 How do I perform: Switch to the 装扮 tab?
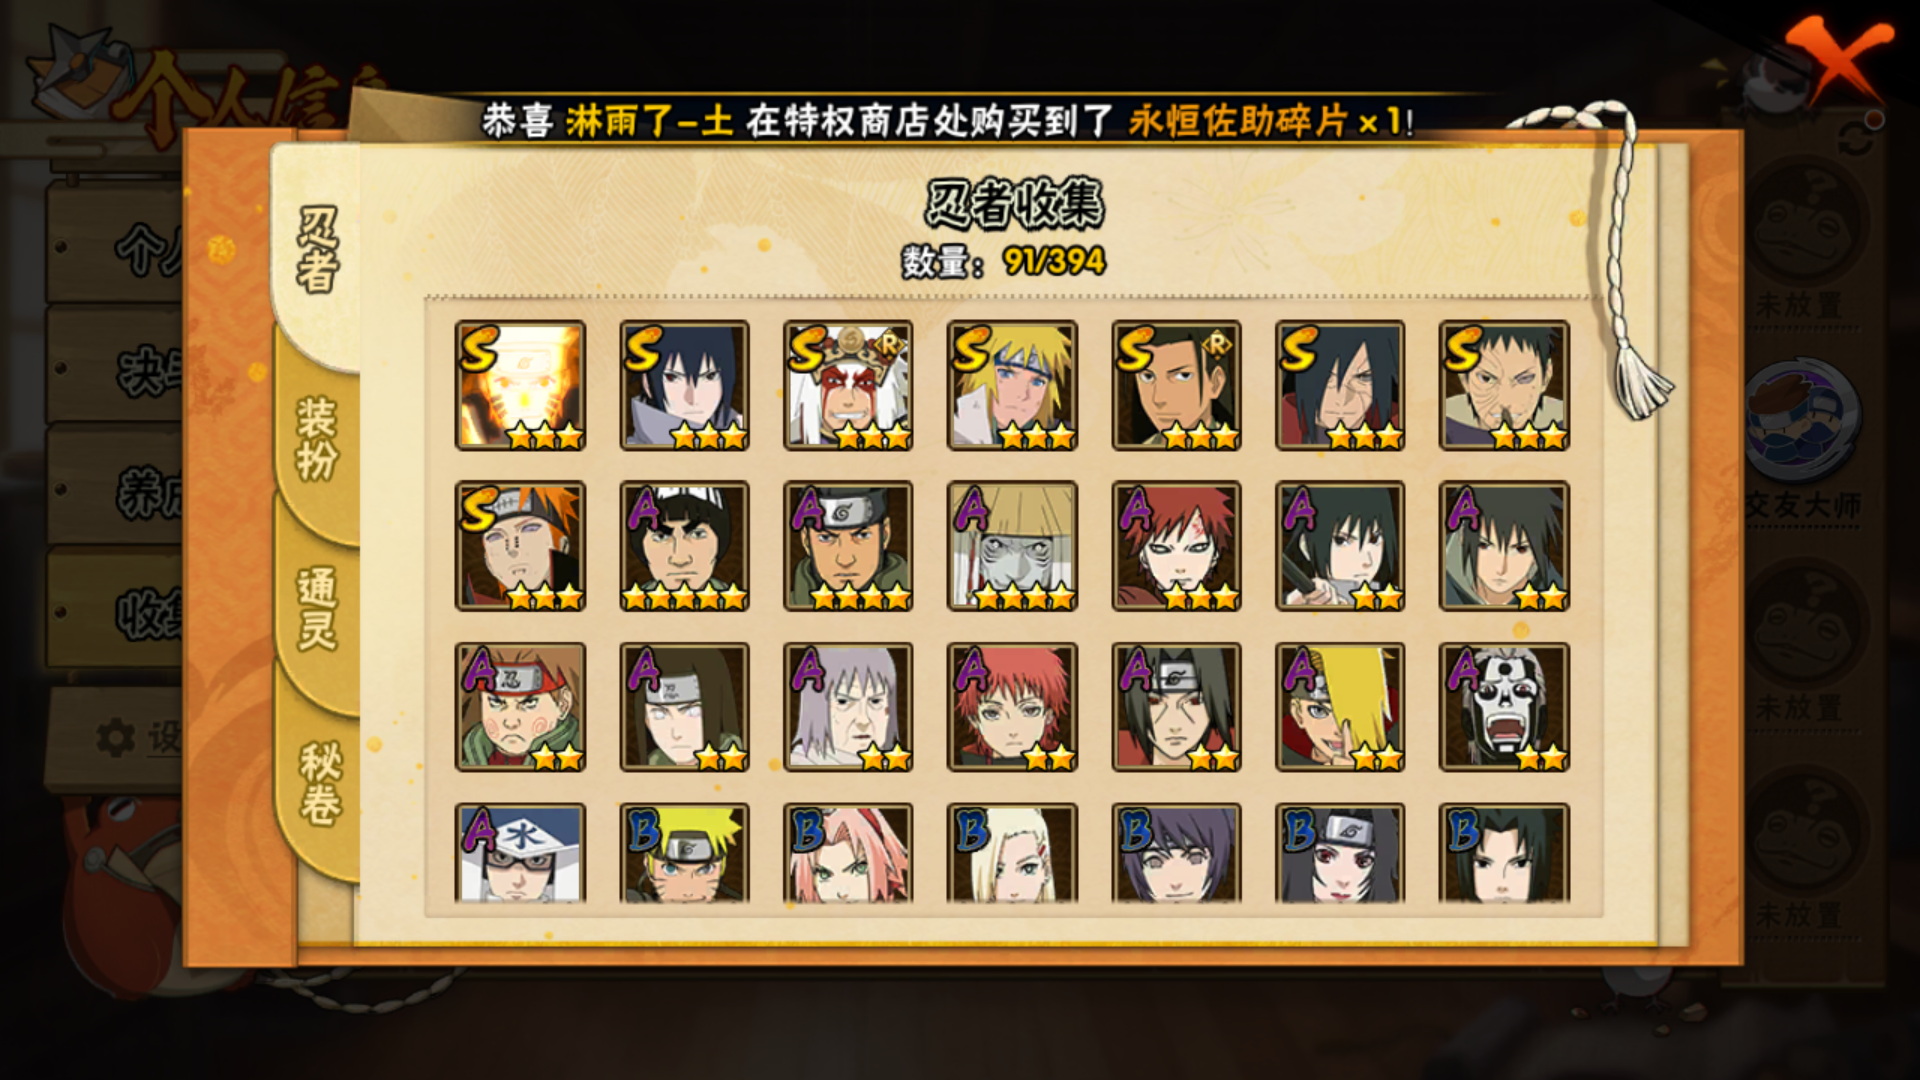point(317,438)
